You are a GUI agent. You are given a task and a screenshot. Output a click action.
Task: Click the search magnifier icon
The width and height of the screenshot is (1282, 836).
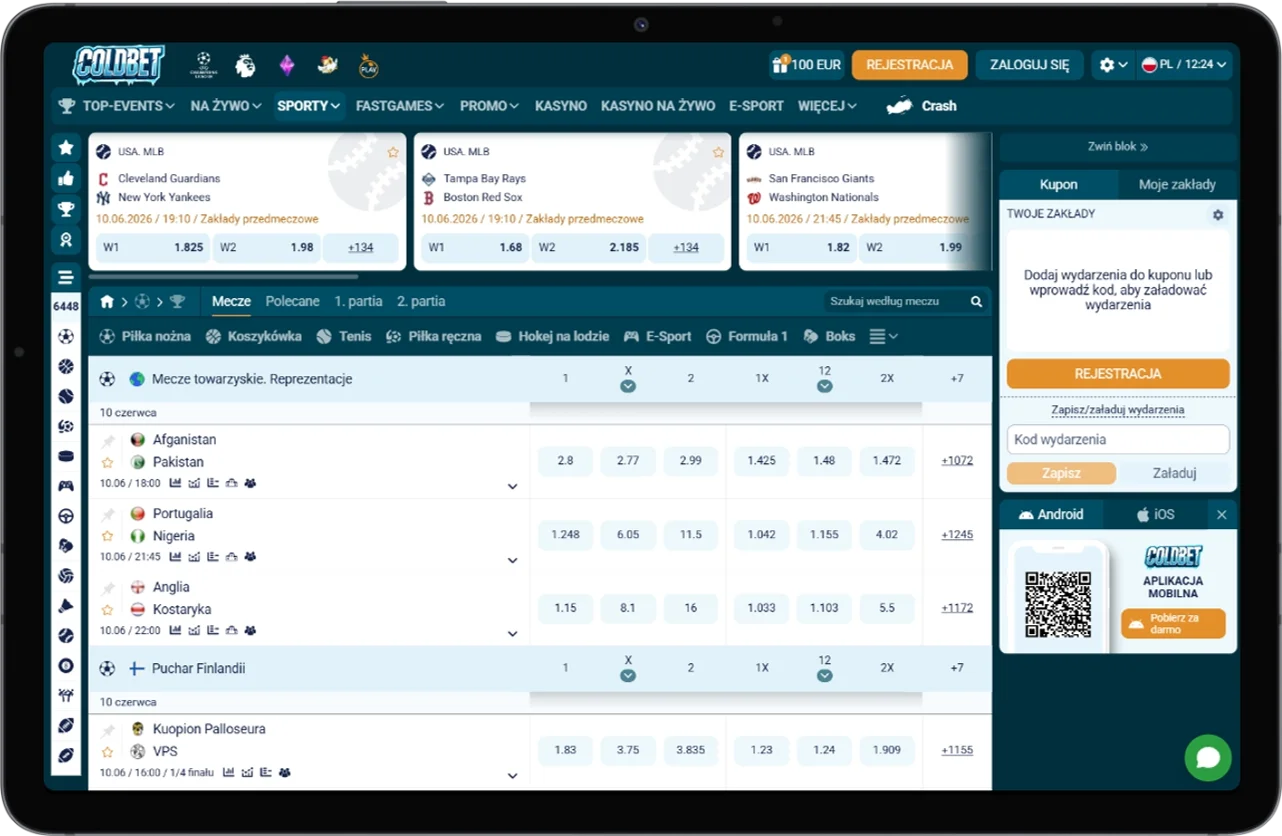[976, 301]
